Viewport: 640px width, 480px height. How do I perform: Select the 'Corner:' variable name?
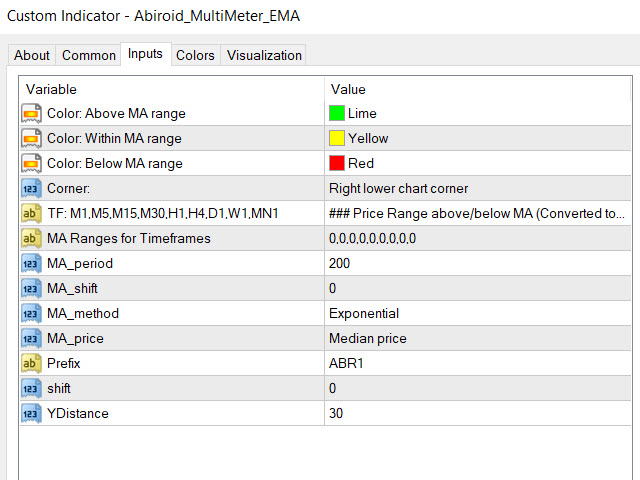point(69,189)
